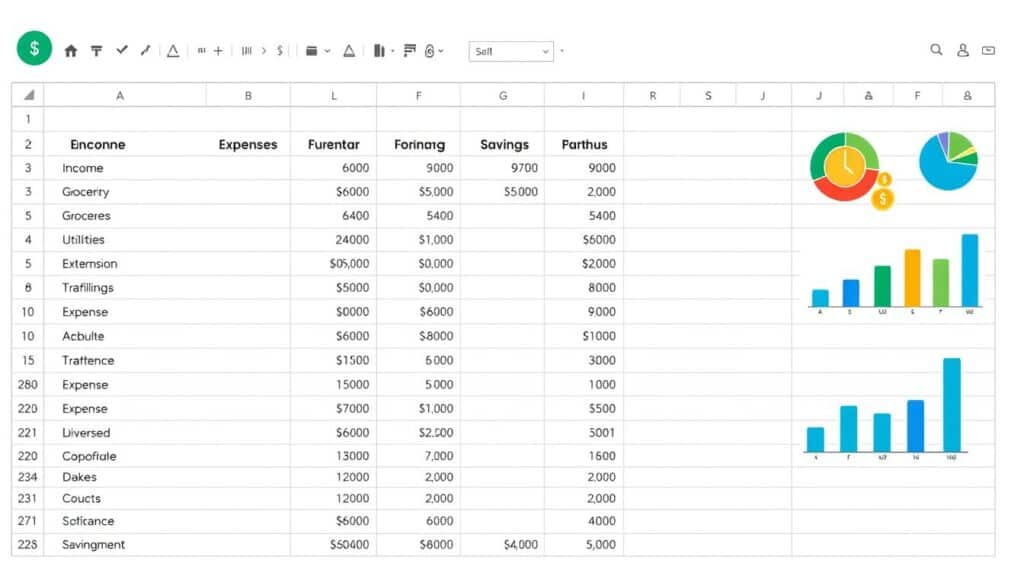This screenshot has height=585, width=1024.
Task: Select column R header
Action: (x=652, y=95)
